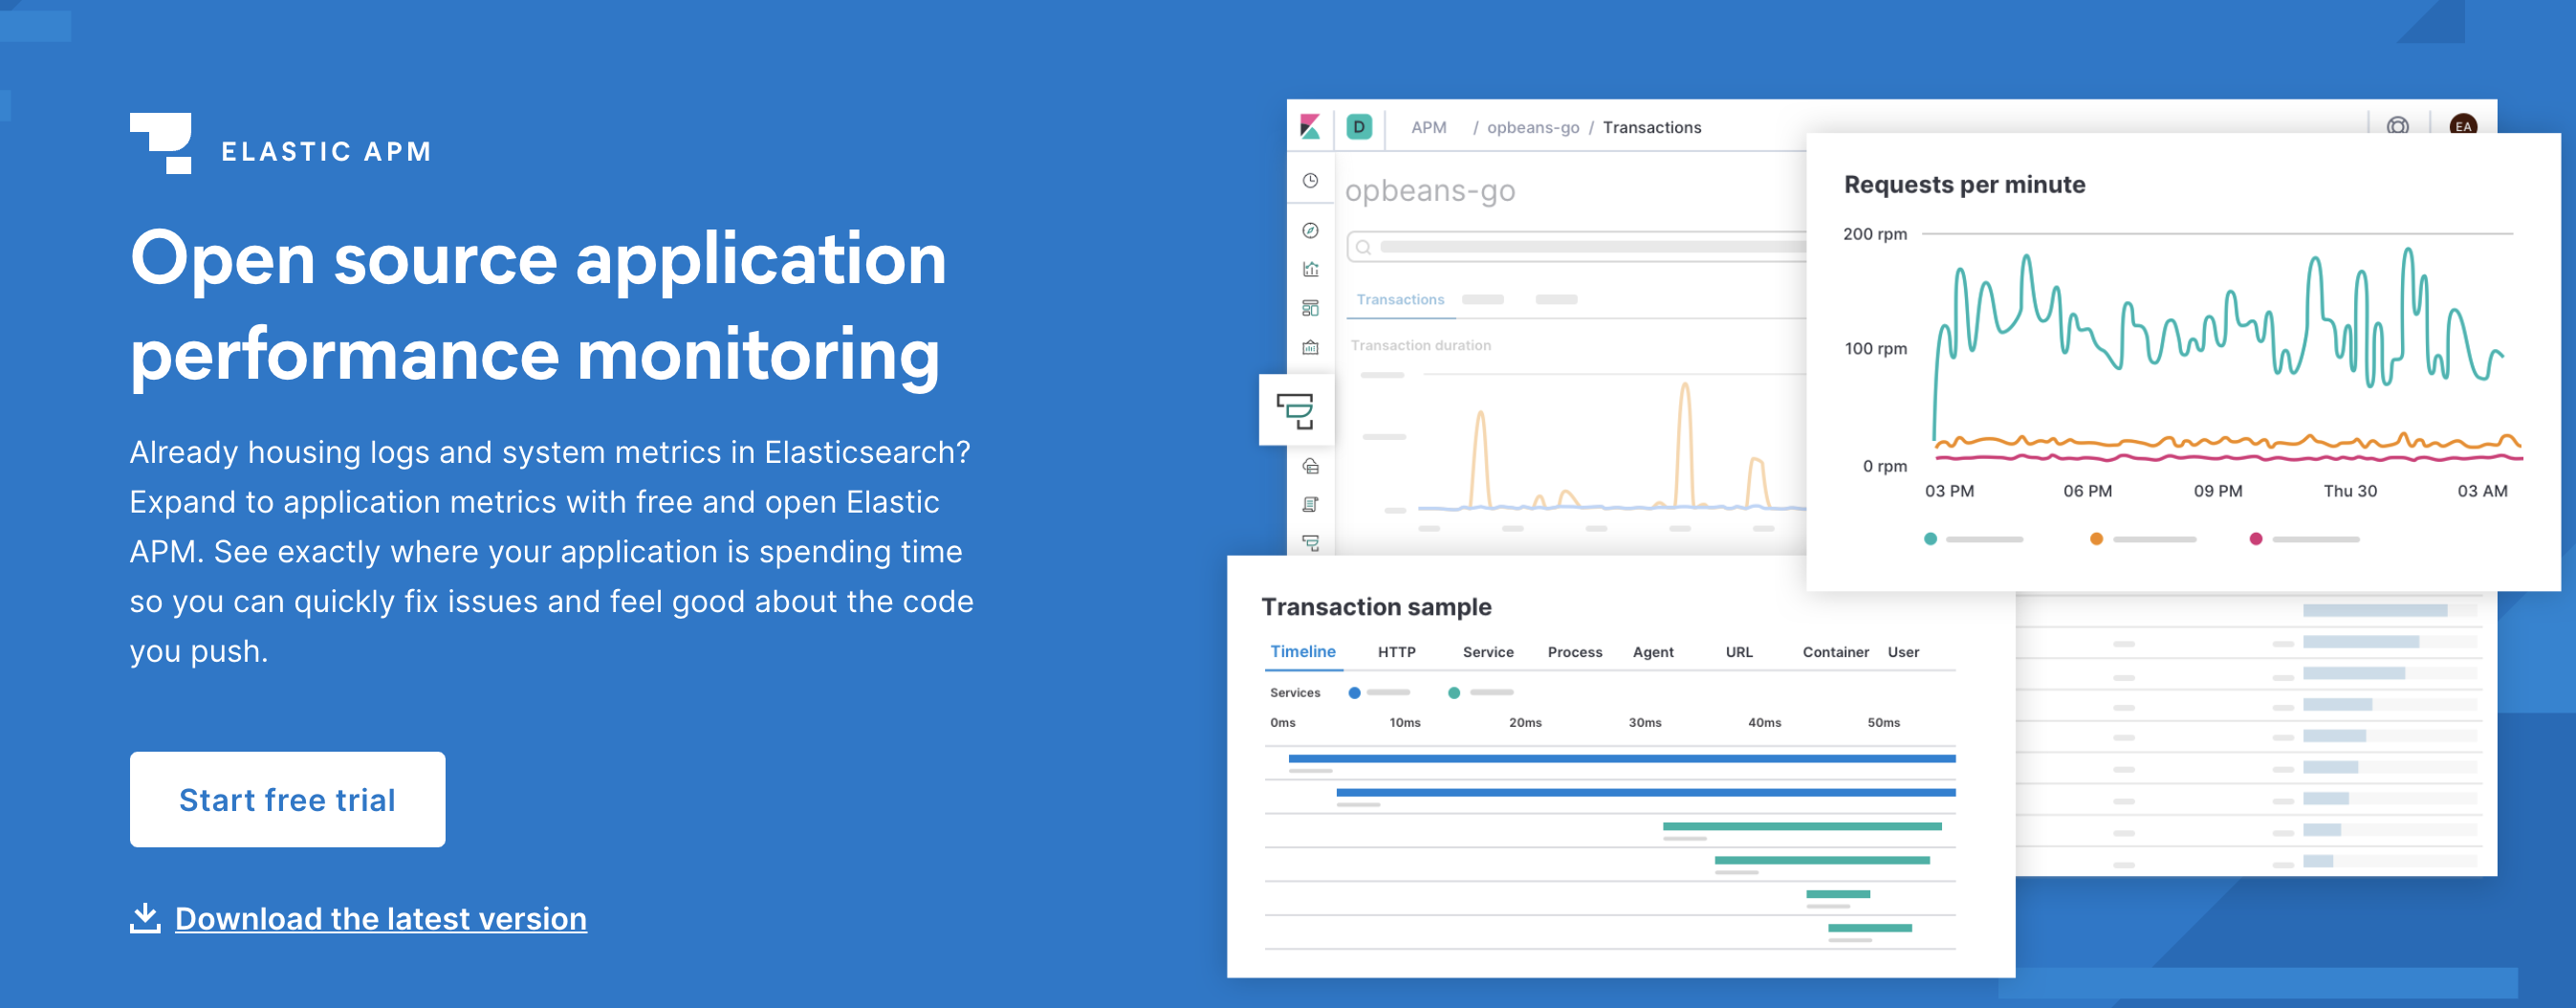Click the pink legend dot under requests chart
The height and width of the screenshot is (1008, 2576).
(x=2255, y=539)
